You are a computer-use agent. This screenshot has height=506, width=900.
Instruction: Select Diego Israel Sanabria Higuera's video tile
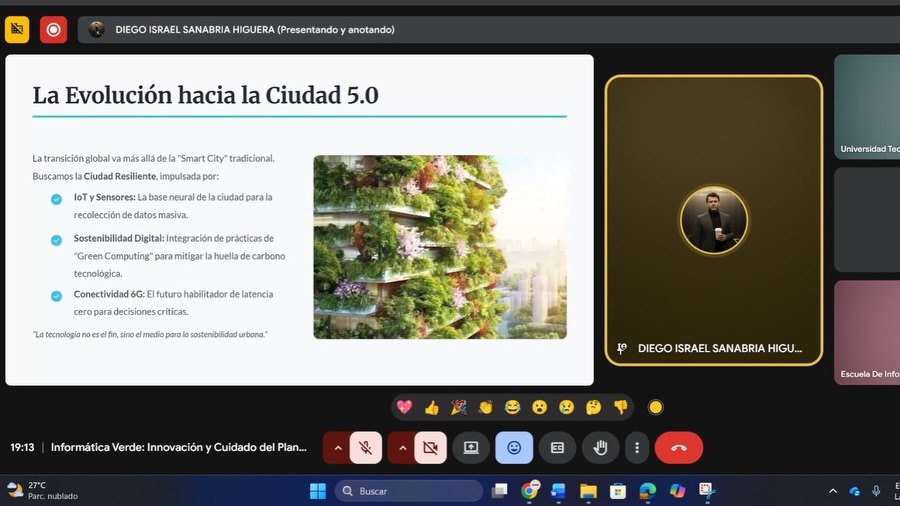[714, 220]
